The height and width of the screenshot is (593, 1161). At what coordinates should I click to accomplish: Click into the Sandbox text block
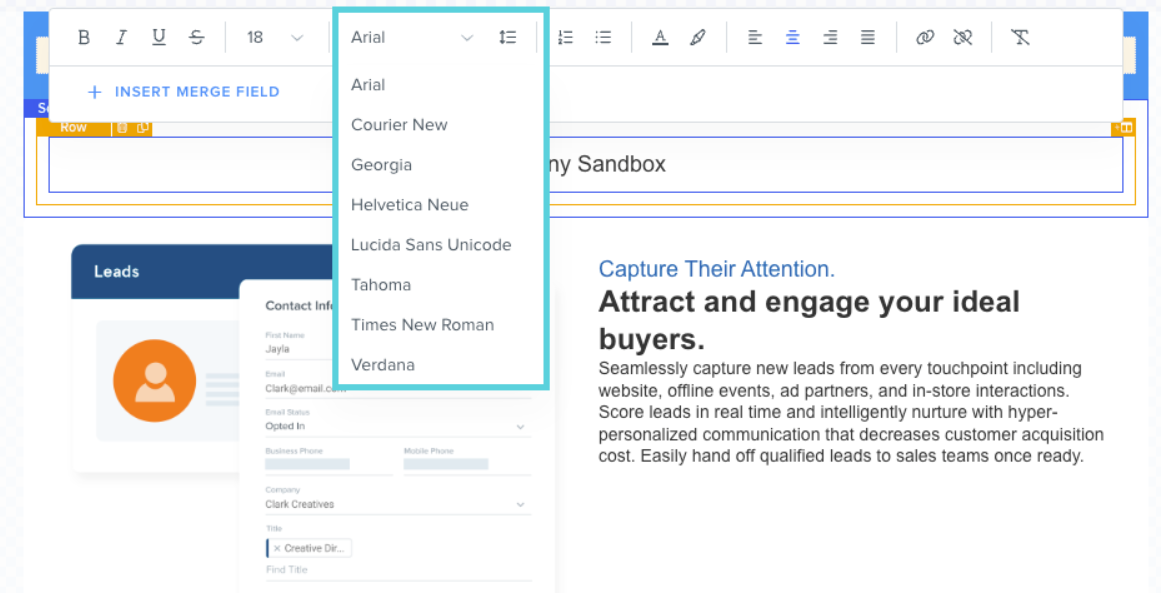coord(585,164)
